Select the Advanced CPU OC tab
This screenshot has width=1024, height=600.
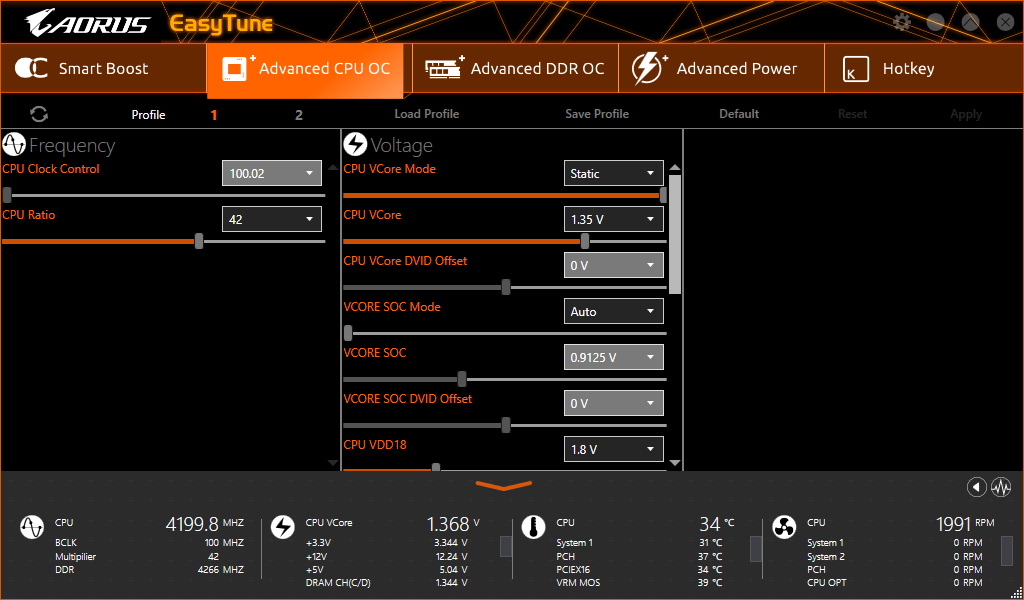point(305,70)
